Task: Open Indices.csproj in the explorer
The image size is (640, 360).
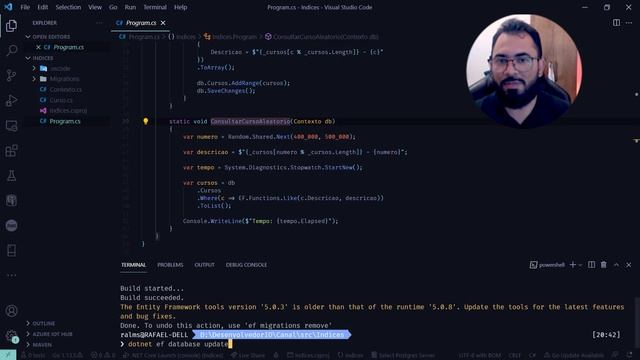Action: (68, 111)
